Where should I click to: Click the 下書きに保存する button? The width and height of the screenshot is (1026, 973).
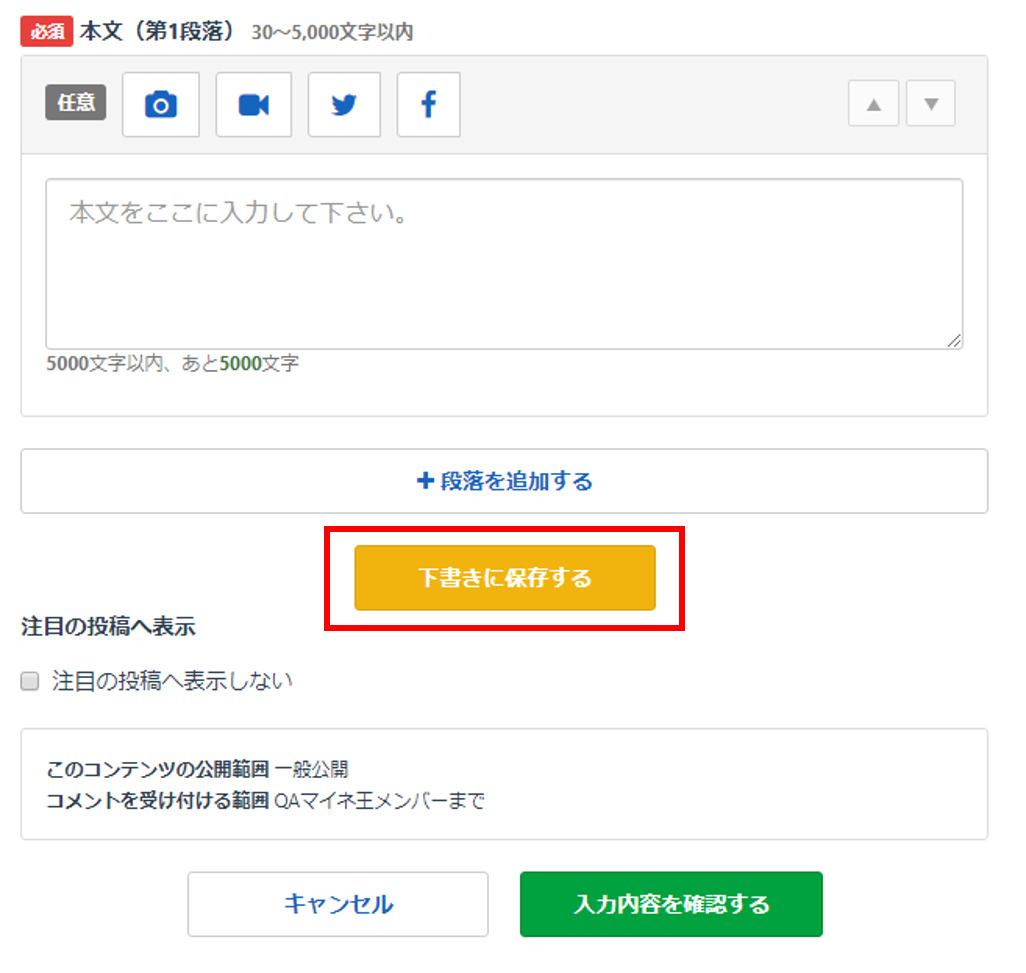pos(505,578)
